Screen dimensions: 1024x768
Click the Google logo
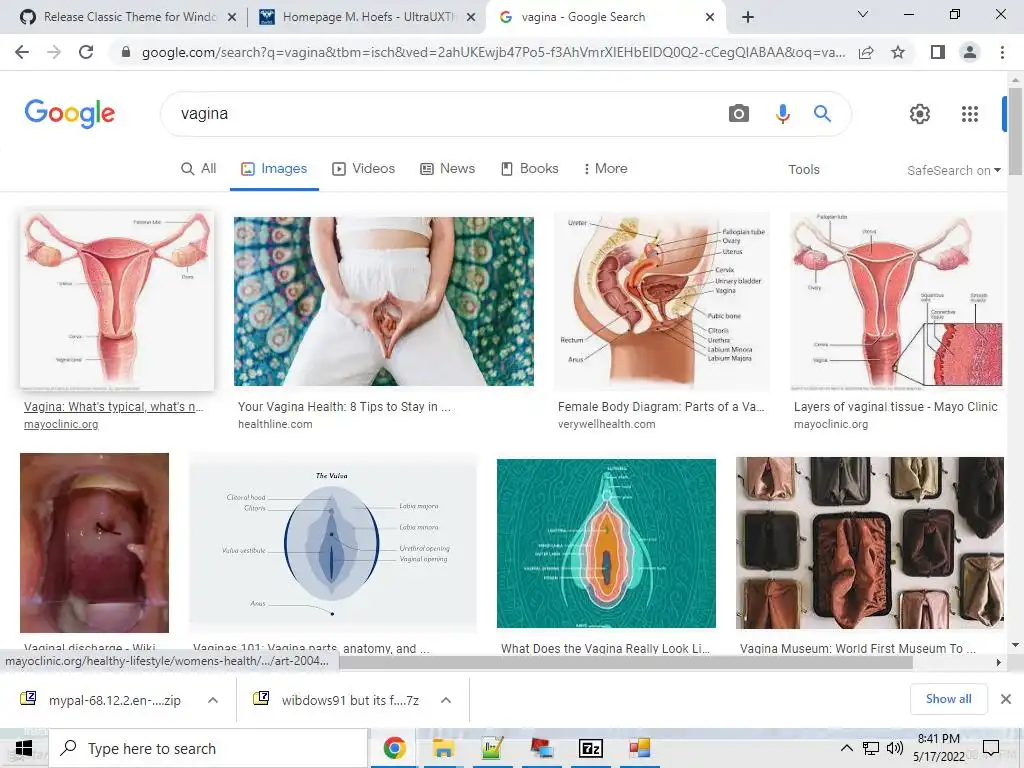70,114
